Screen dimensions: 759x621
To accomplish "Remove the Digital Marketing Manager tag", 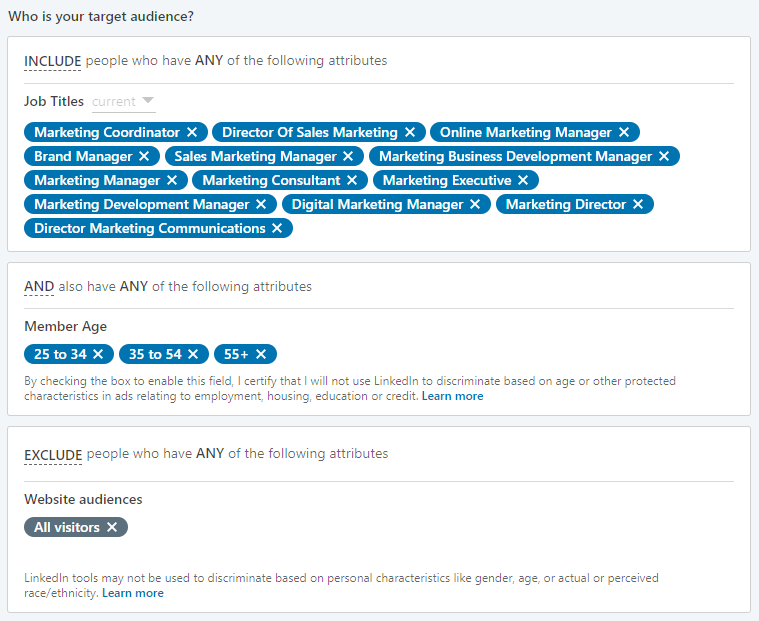I will pos(475,204).
